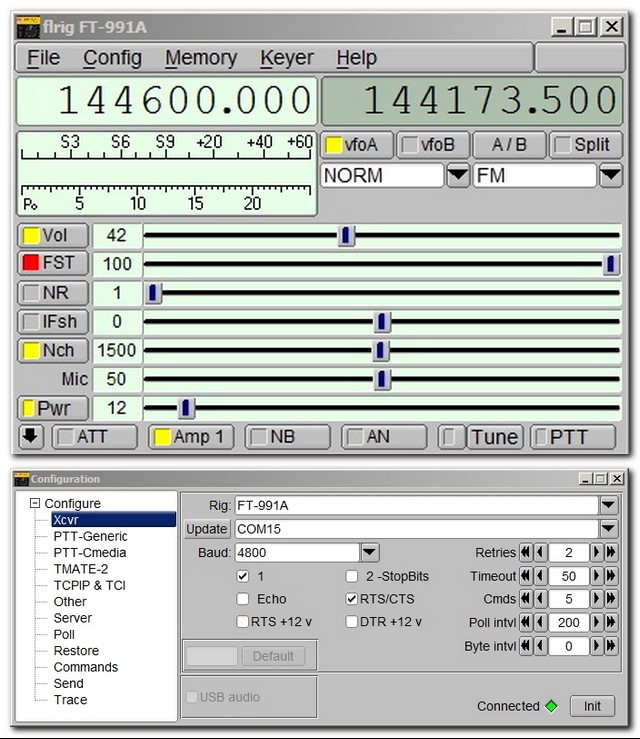Check the Echo checkbox

(x=243, y=599)
